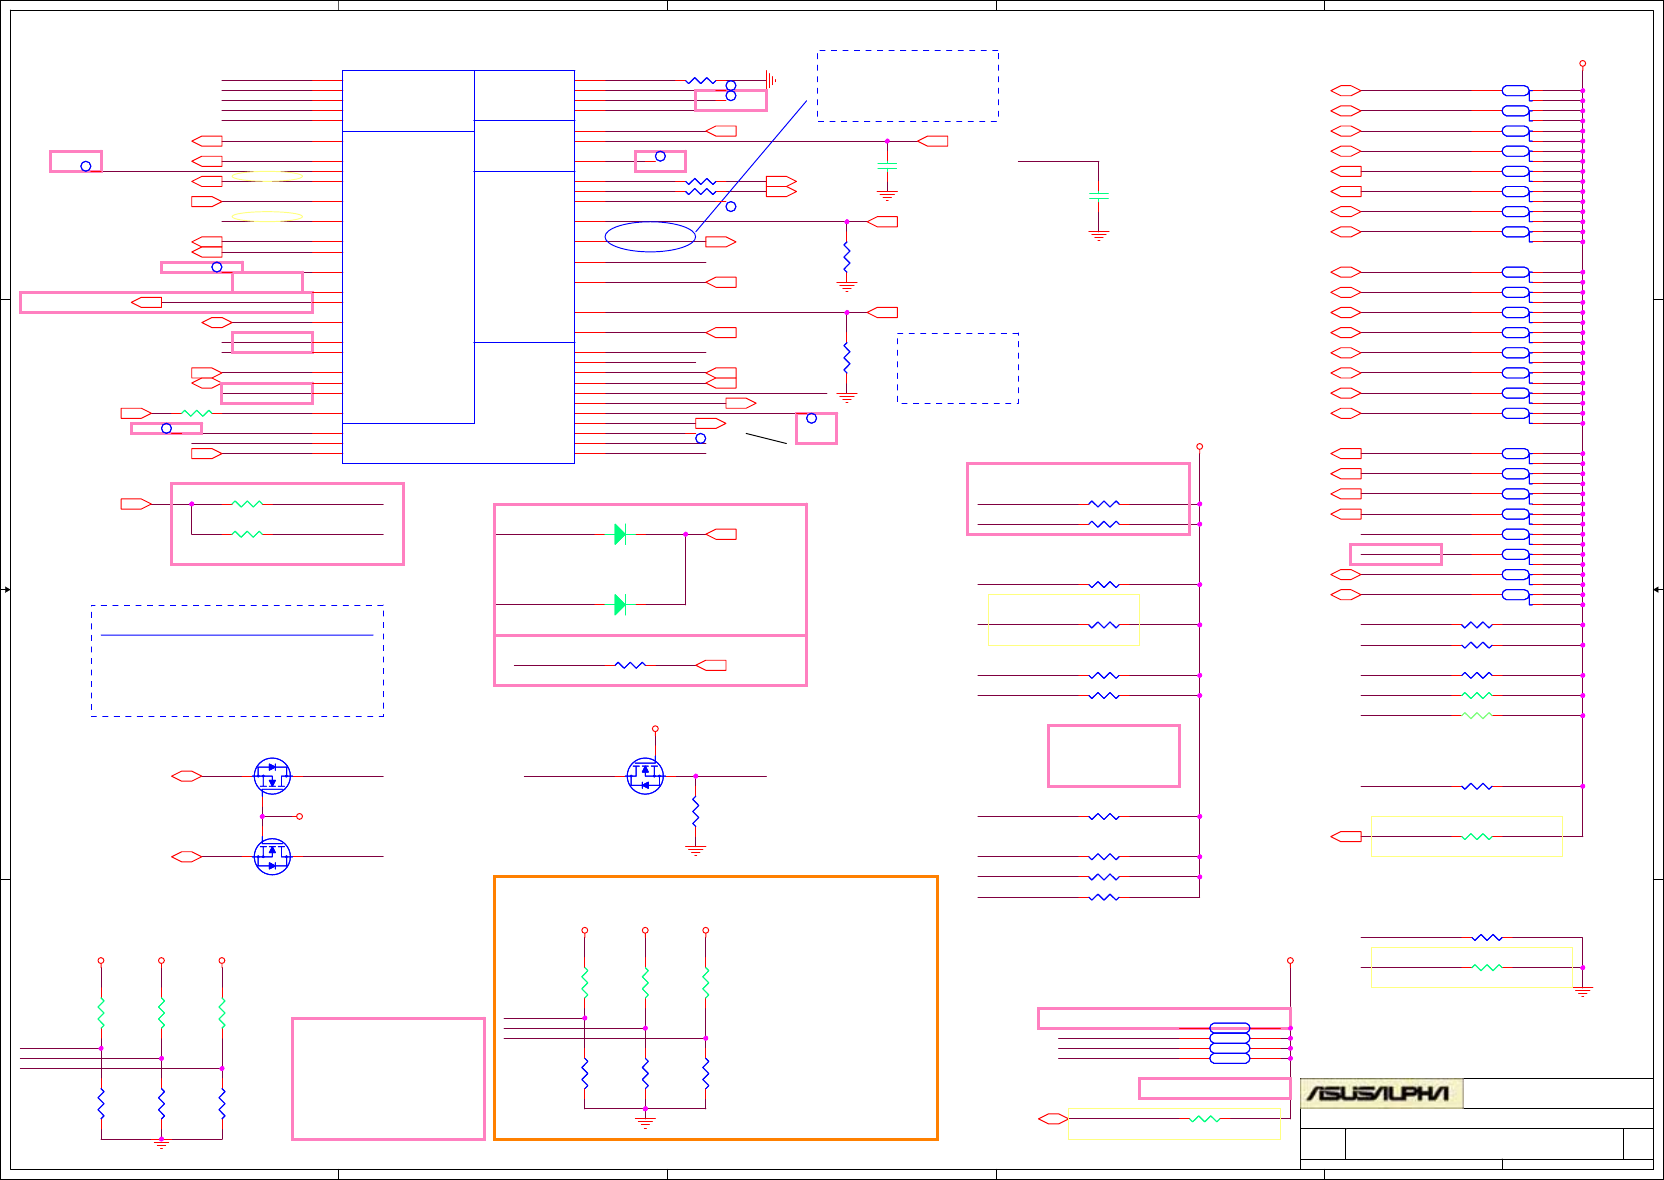Screen dimensions: 1664x1180
Task: Select the standalone capacitor on the L-shaped wire
Action: pyautogui.click(x=1098, y=197)
